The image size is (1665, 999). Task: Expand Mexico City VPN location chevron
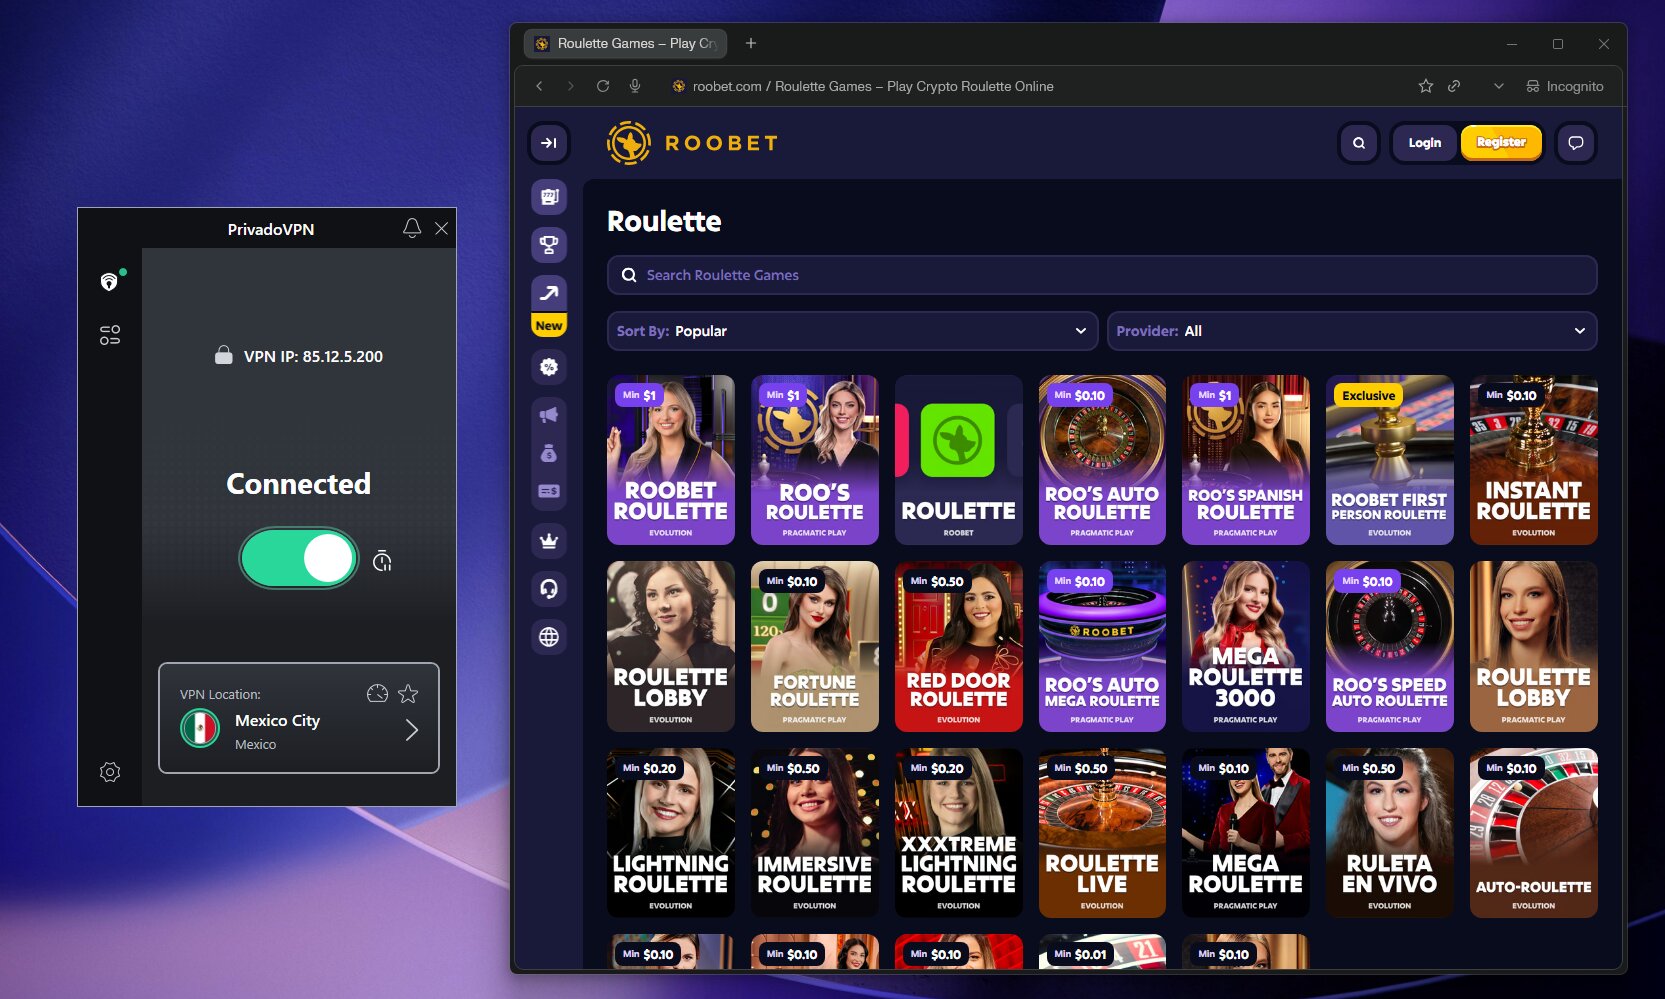(411, 730)
